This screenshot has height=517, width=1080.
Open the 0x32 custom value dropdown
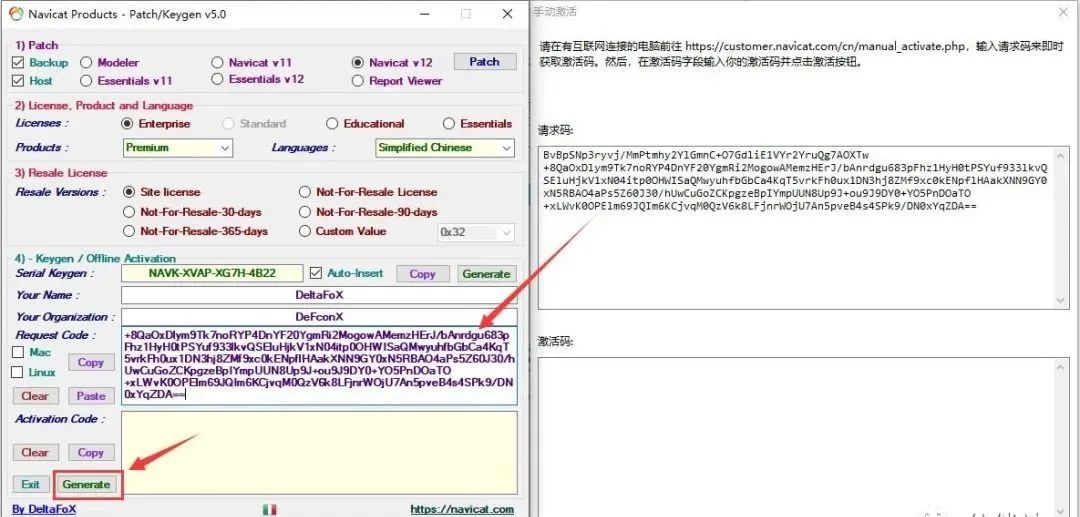[x=477, y=232]
